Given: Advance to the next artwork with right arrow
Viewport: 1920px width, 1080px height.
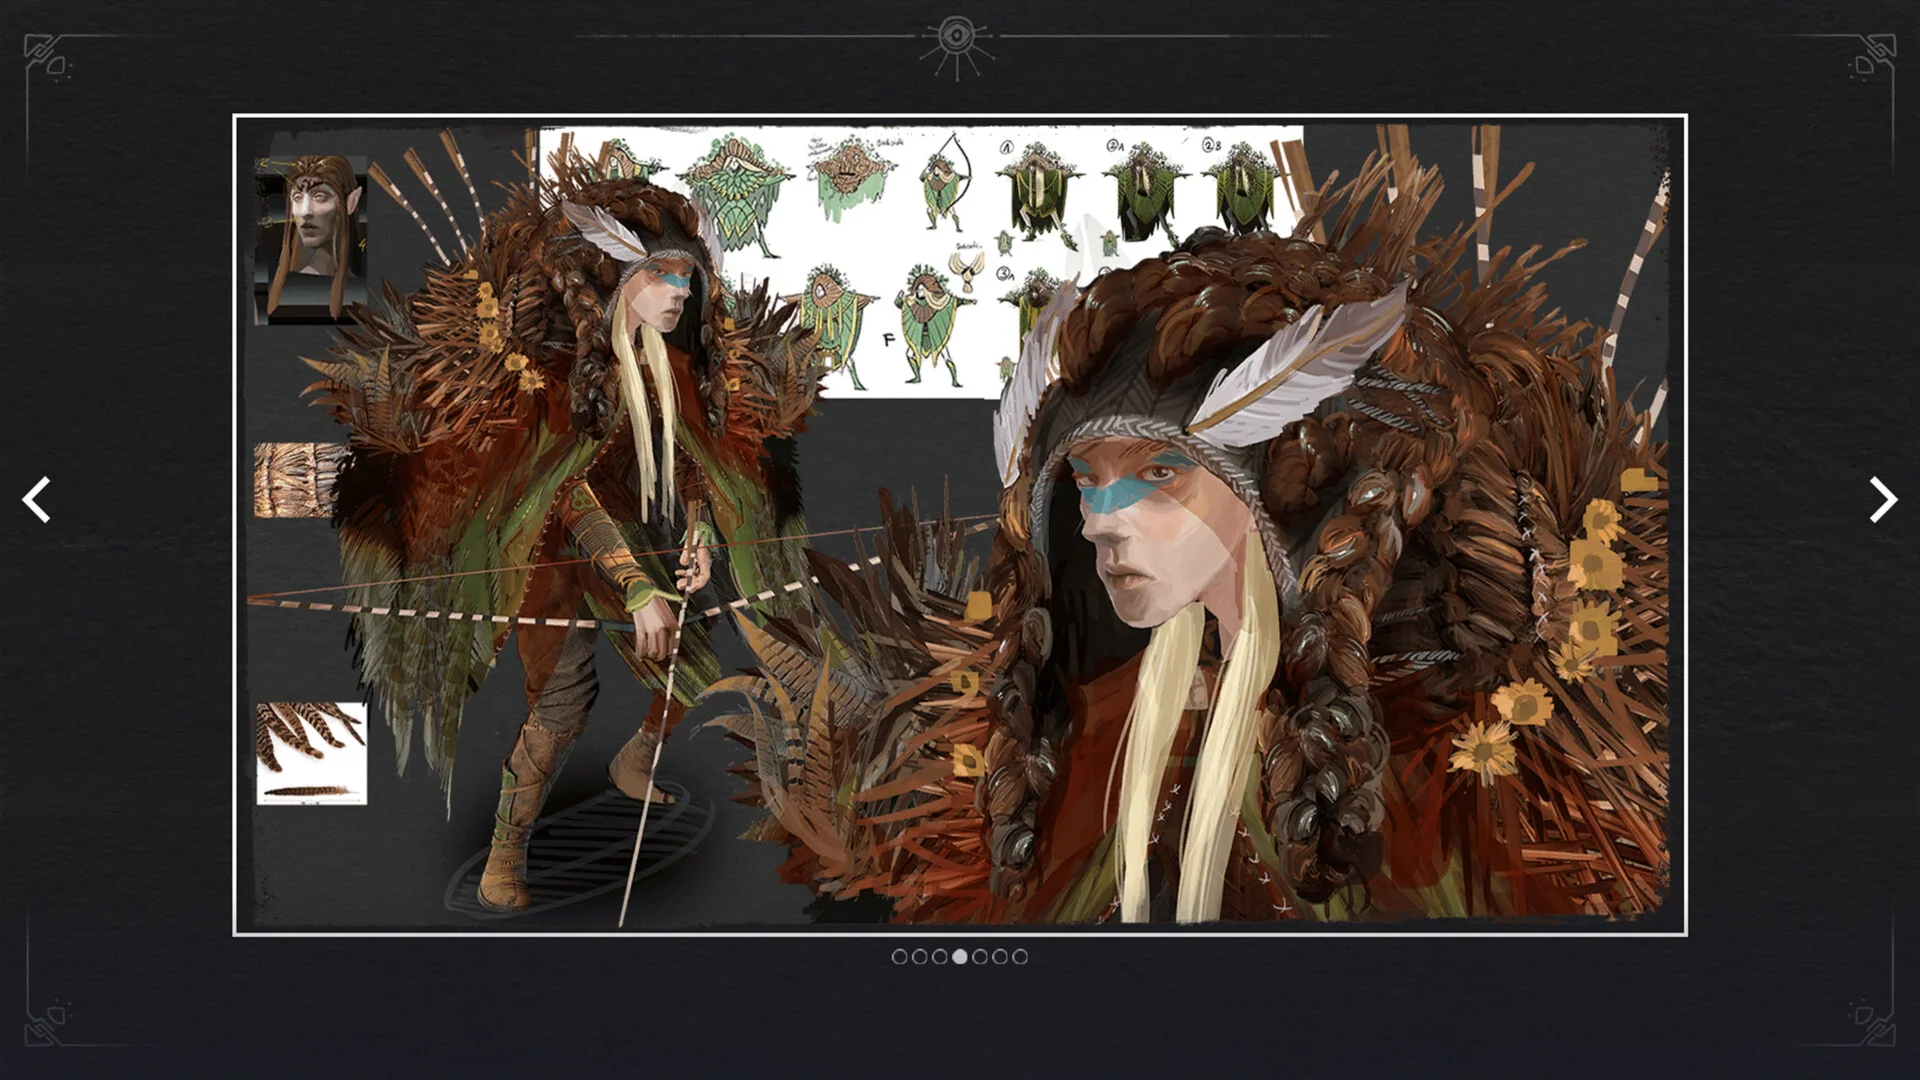Looking at the screenshot, I should (1883, 500).
